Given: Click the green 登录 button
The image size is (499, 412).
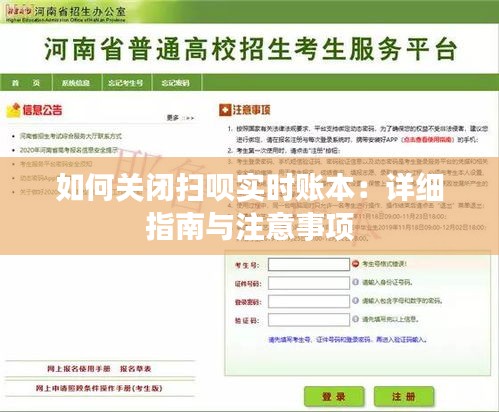Looking at the screenshot, I should [x=334, y=397].
